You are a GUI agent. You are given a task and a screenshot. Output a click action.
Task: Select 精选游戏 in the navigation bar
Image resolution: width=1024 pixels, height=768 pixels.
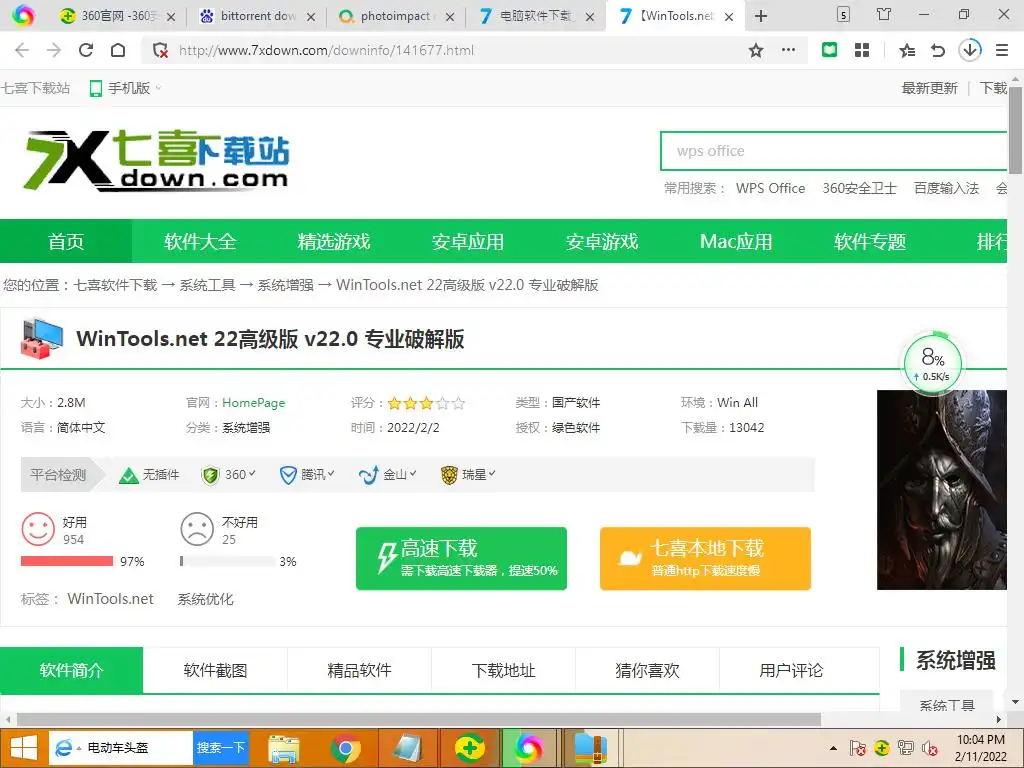(x=334, y=242)
